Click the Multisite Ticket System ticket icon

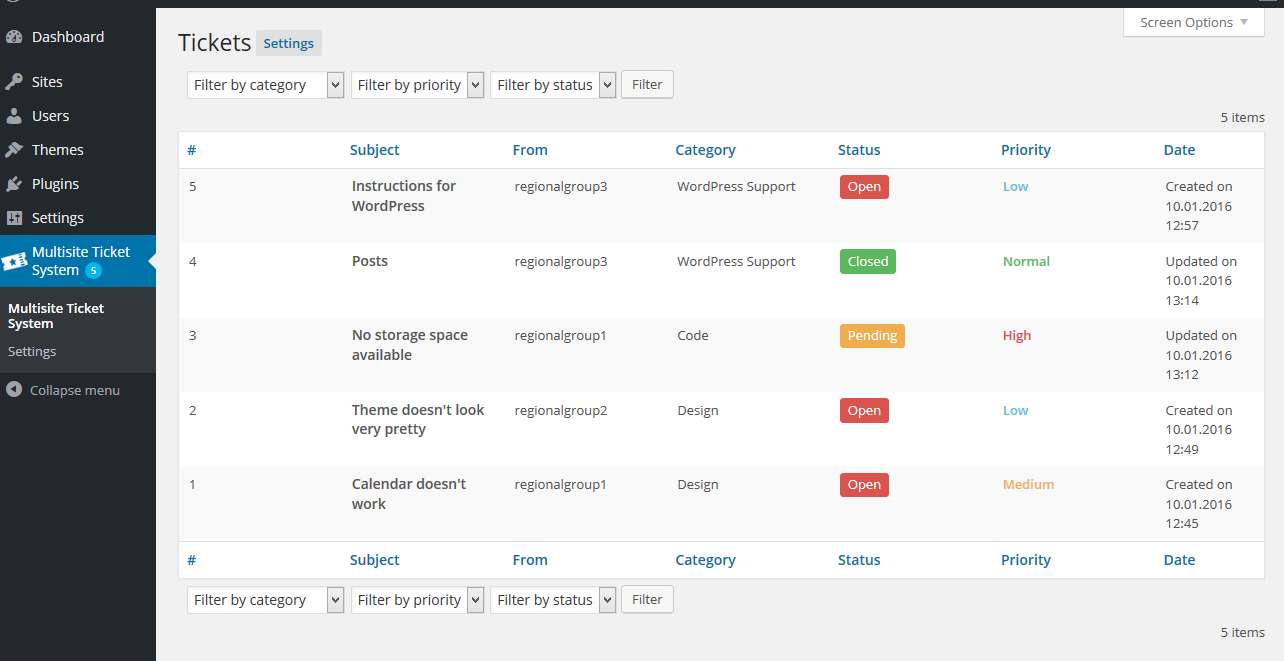[x=14, y=261]
